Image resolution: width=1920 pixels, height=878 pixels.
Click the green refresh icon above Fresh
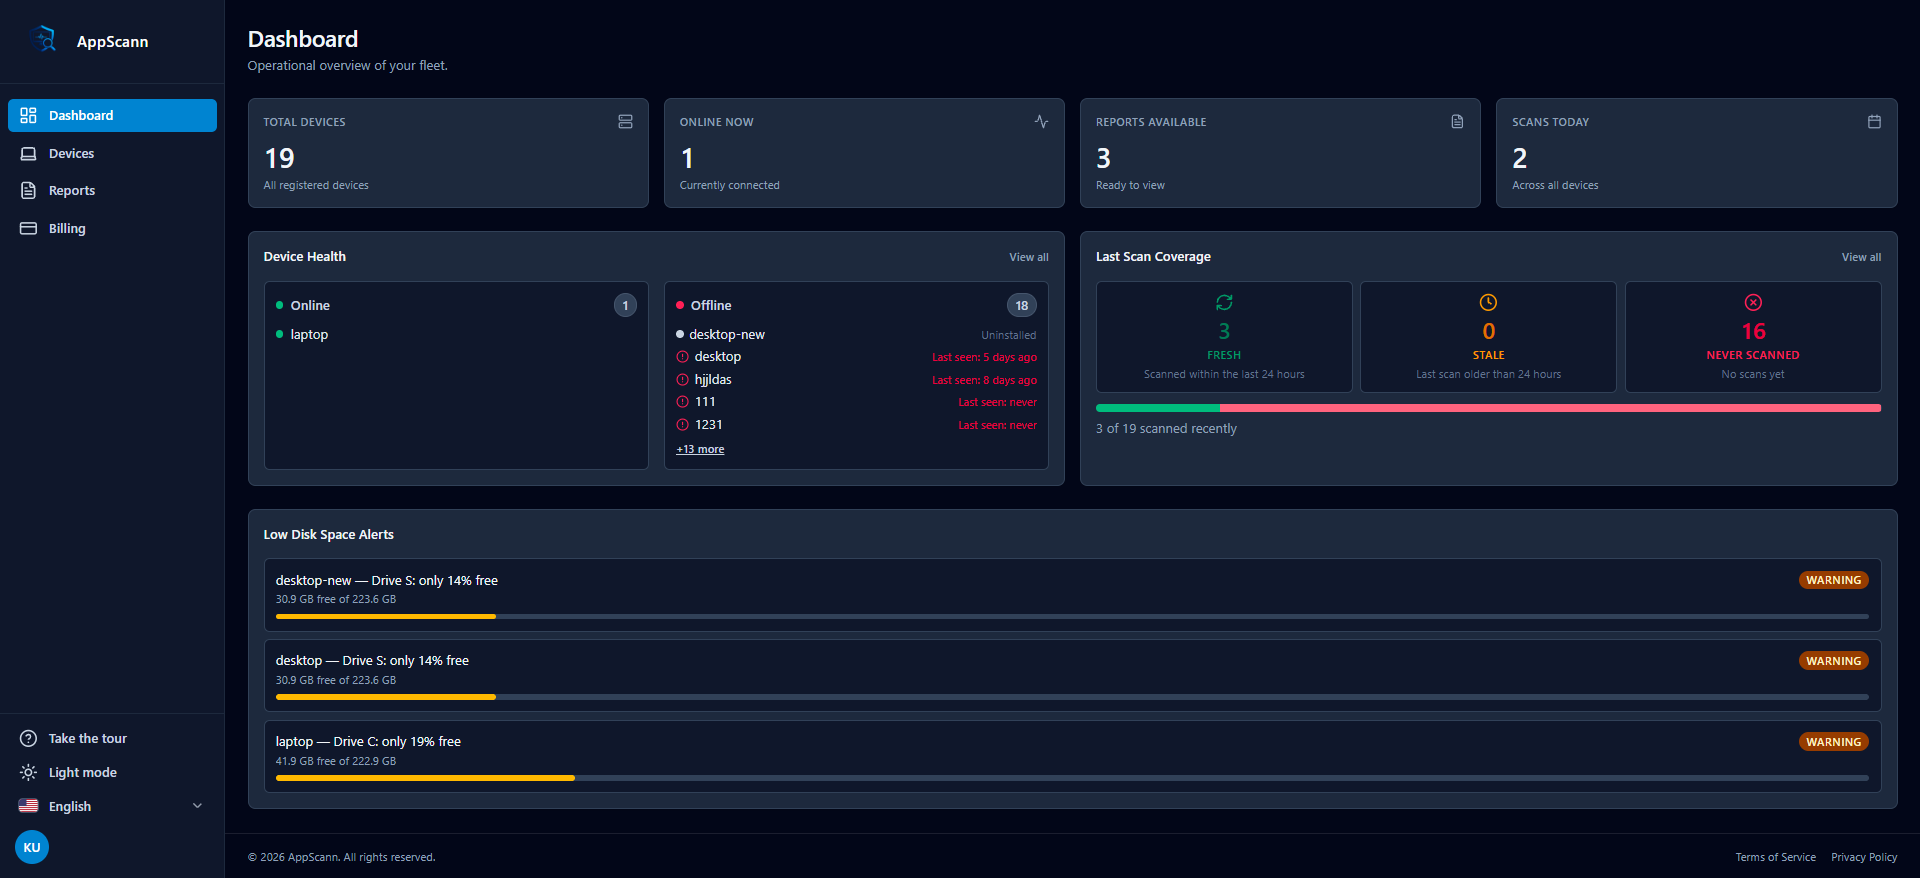(x=1224, y=302)
